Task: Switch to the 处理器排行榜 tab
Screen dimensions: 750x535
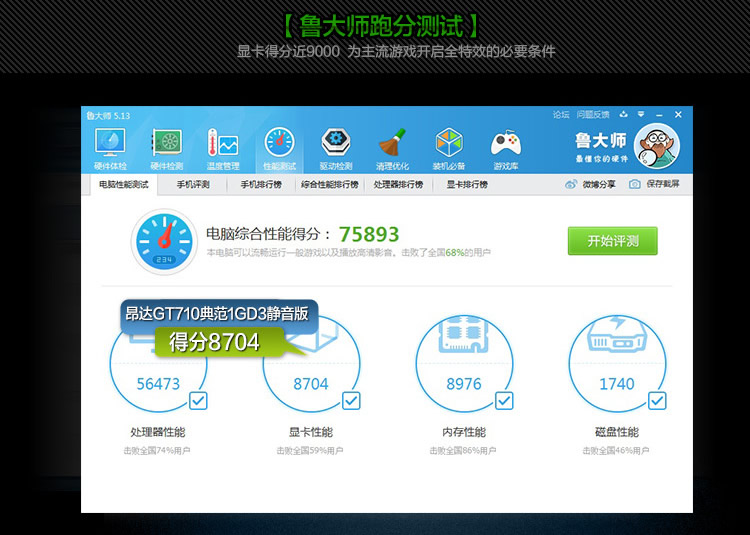Action: click(398, 185)
